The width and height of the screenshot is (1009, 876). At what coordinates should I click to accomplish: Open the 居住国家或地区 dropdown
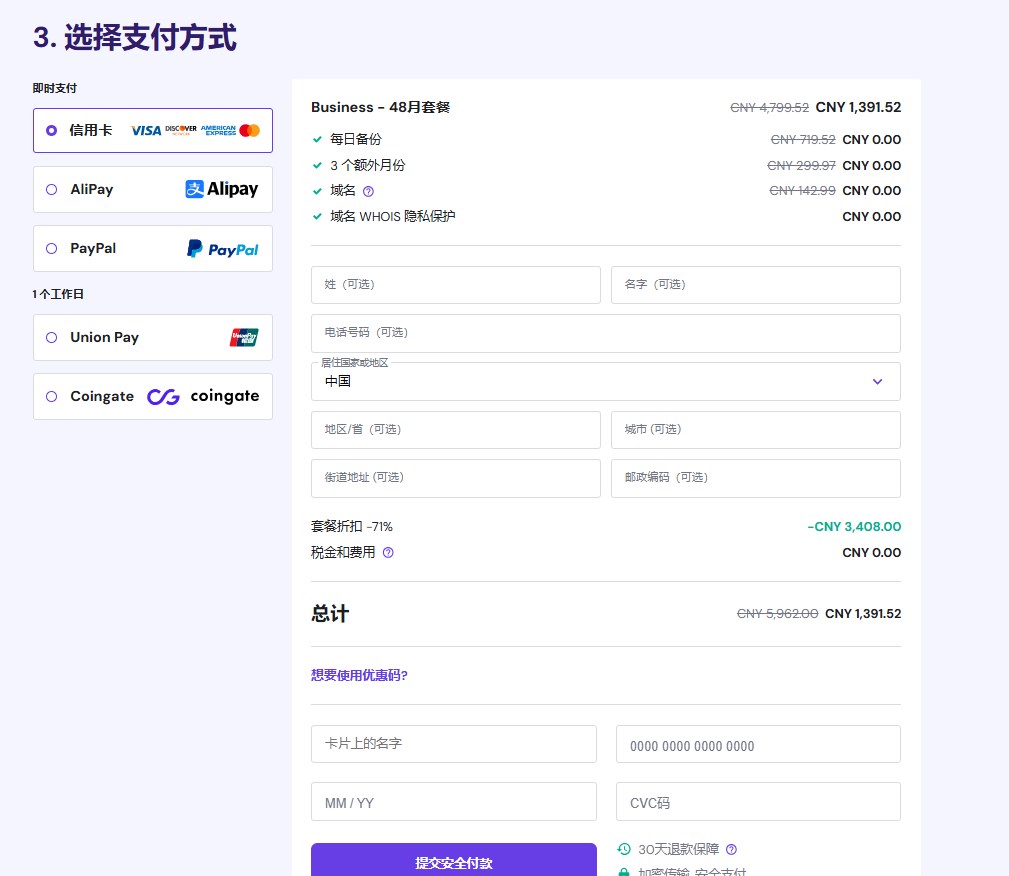pos(605,381)
